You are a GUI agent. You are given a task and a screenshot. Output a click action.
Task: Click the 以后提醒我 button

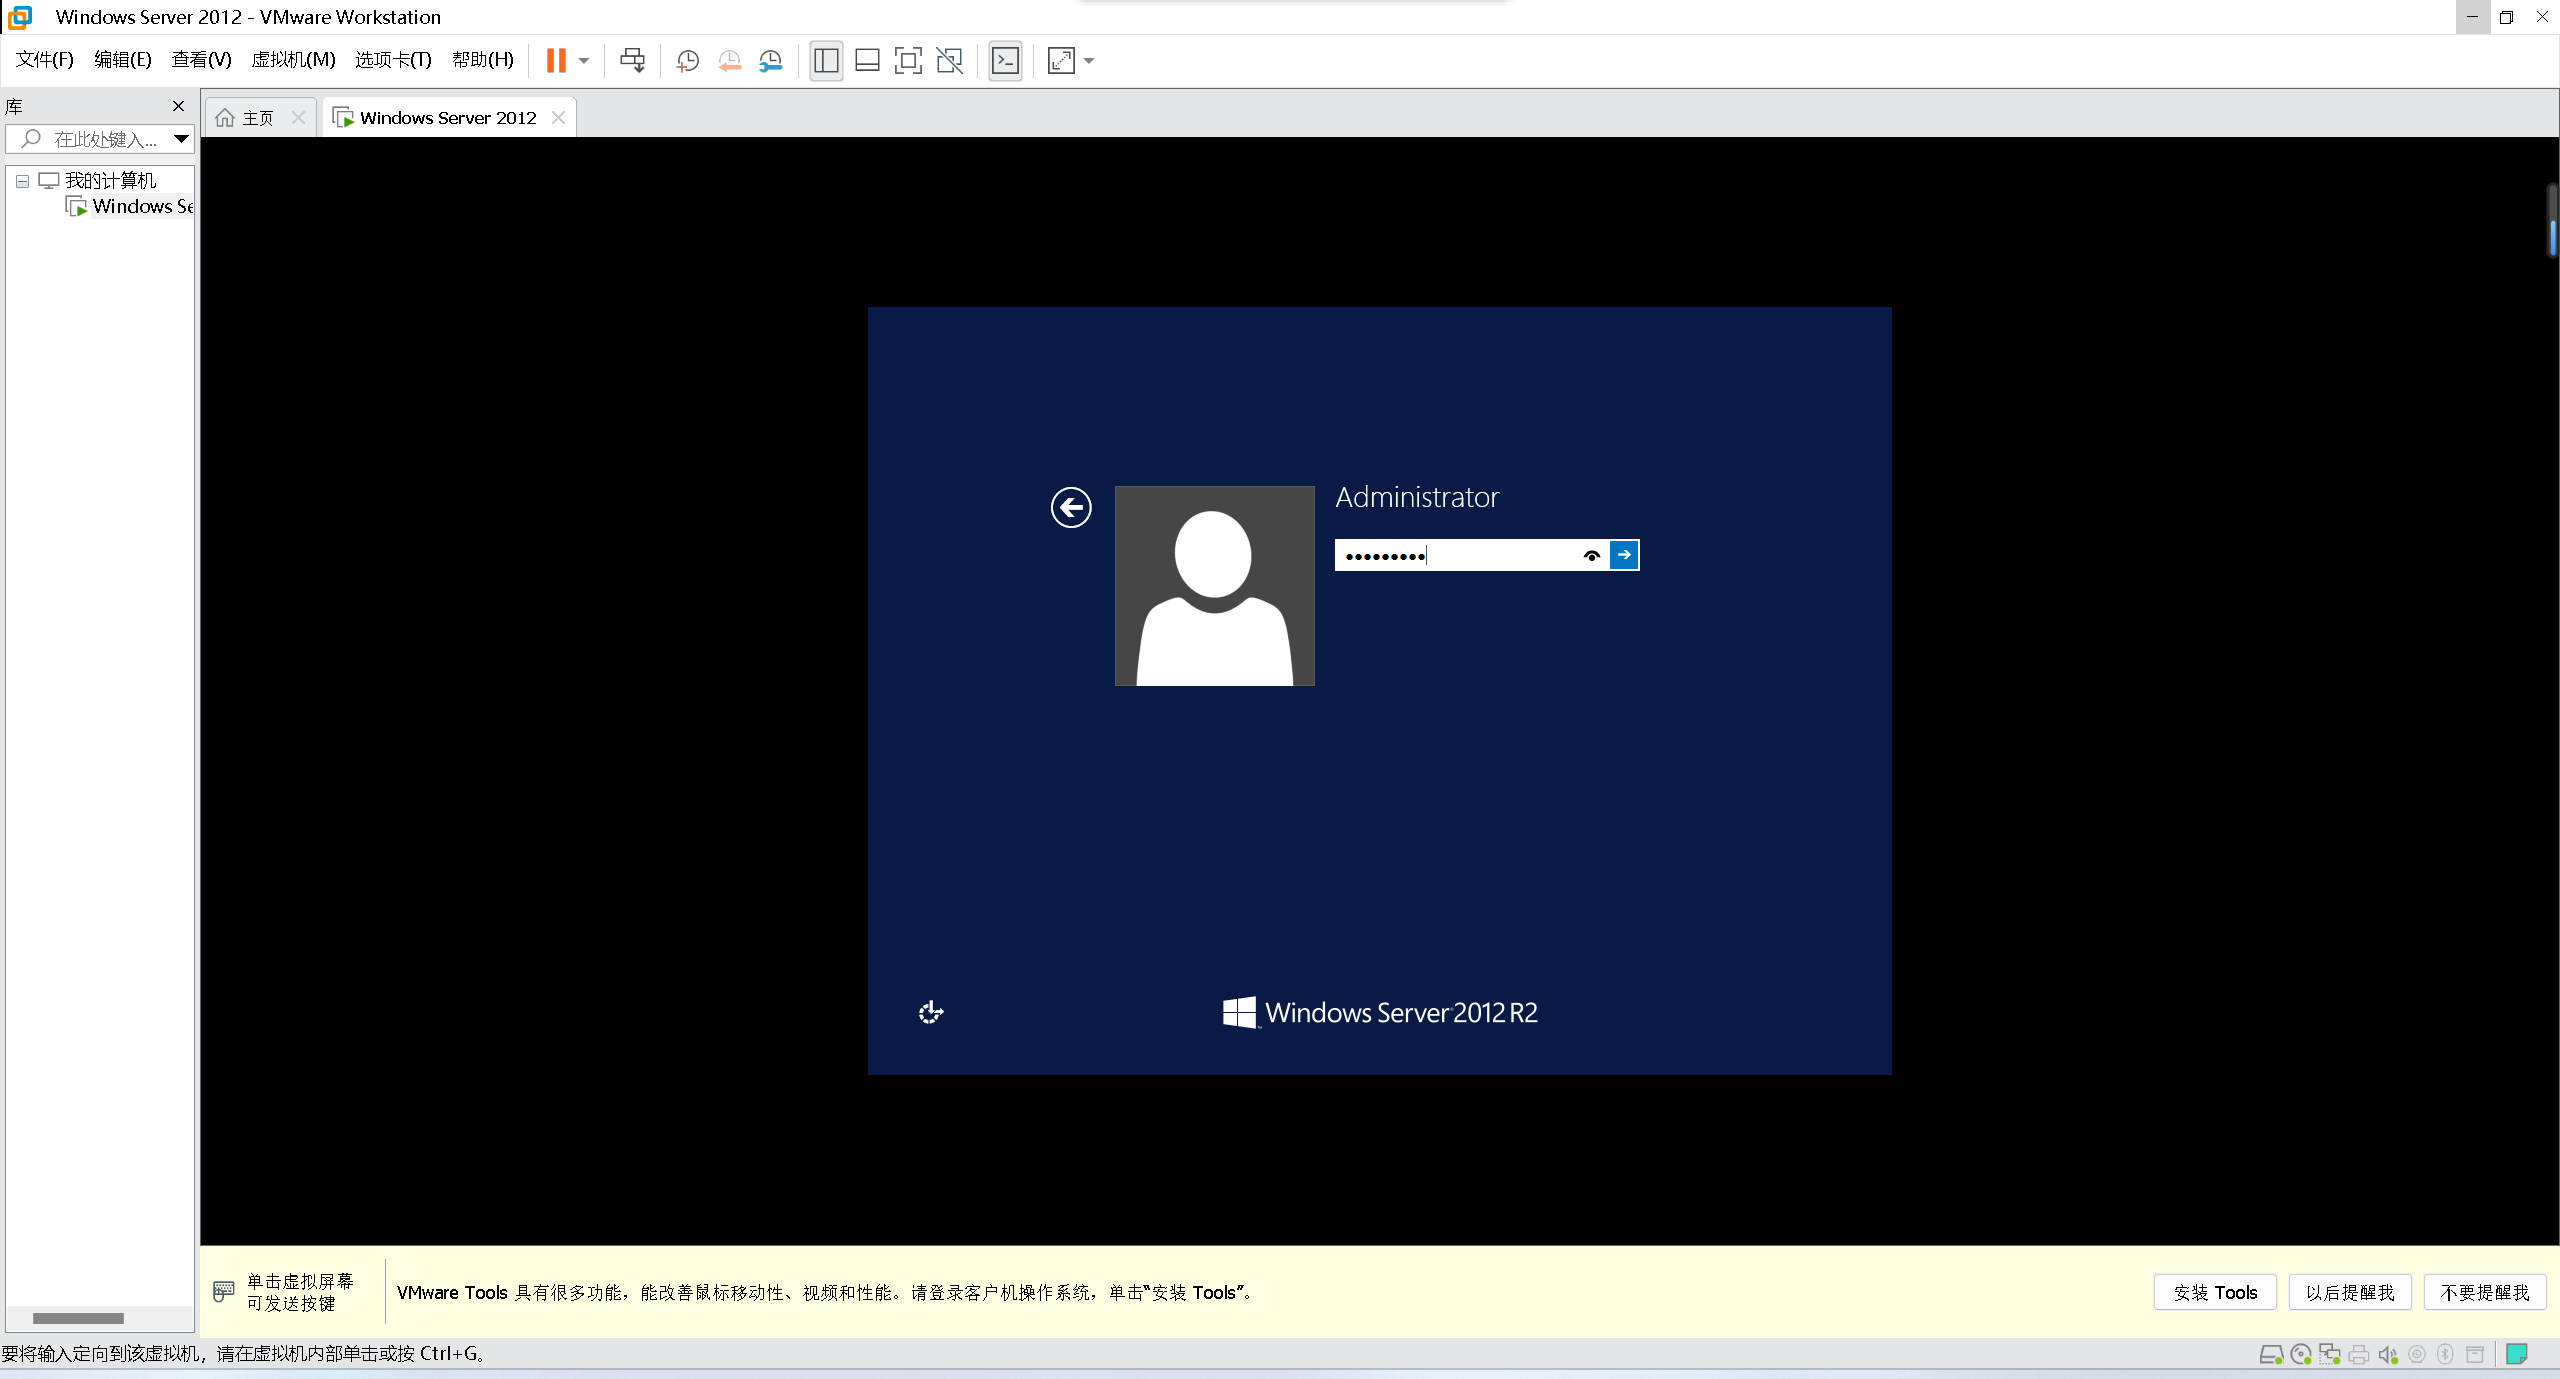pos(2350,1293)
